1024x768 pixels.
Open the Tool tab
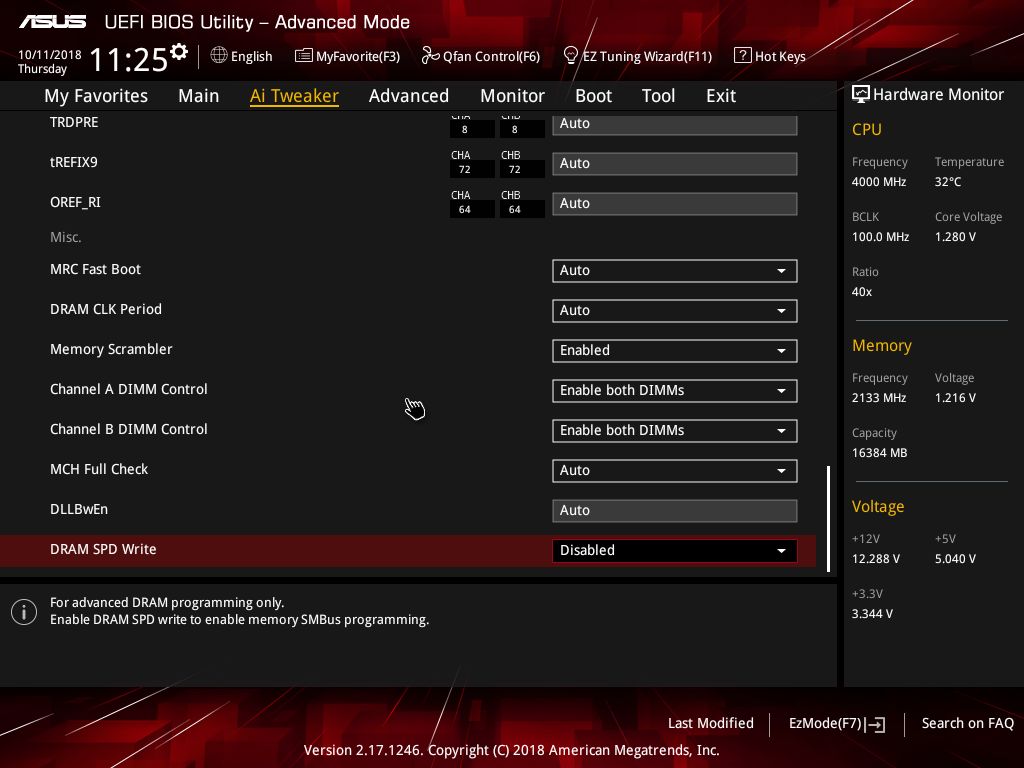(658, 96)
